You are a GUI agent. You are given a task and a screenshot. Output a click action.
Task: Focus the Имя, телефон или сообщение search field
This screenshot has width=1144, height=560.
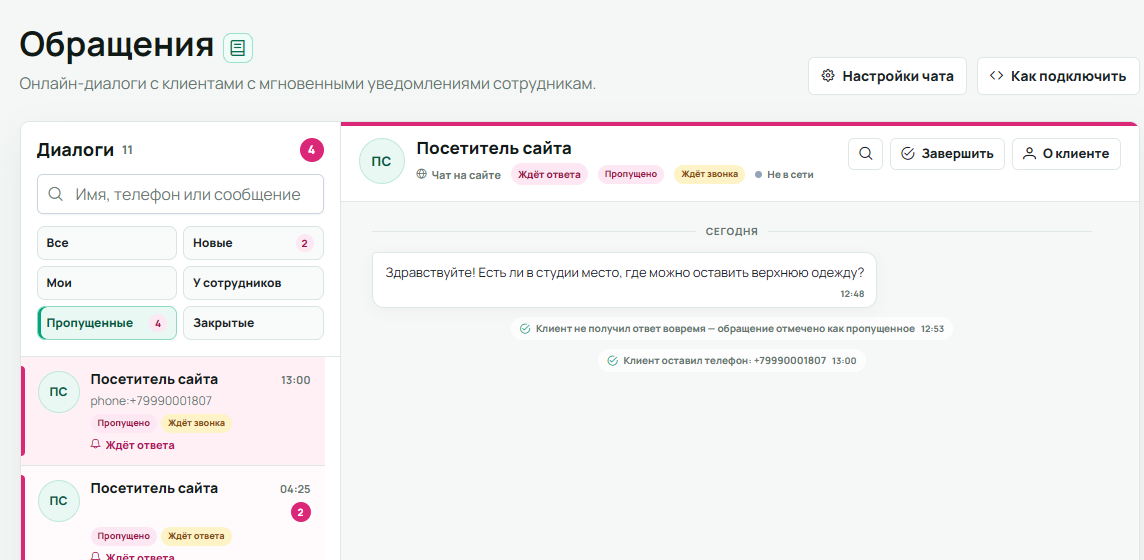click(x=180, y=194)
